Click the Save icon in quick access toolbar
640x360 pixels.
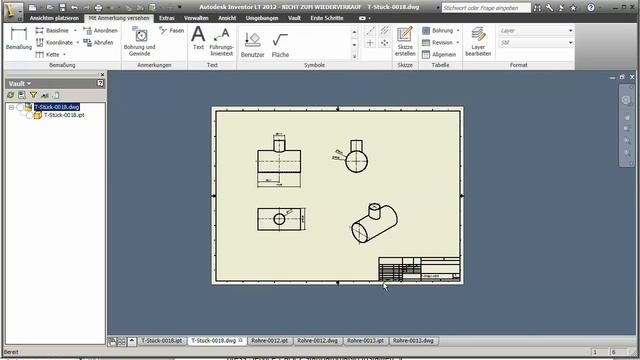[62, 7]
